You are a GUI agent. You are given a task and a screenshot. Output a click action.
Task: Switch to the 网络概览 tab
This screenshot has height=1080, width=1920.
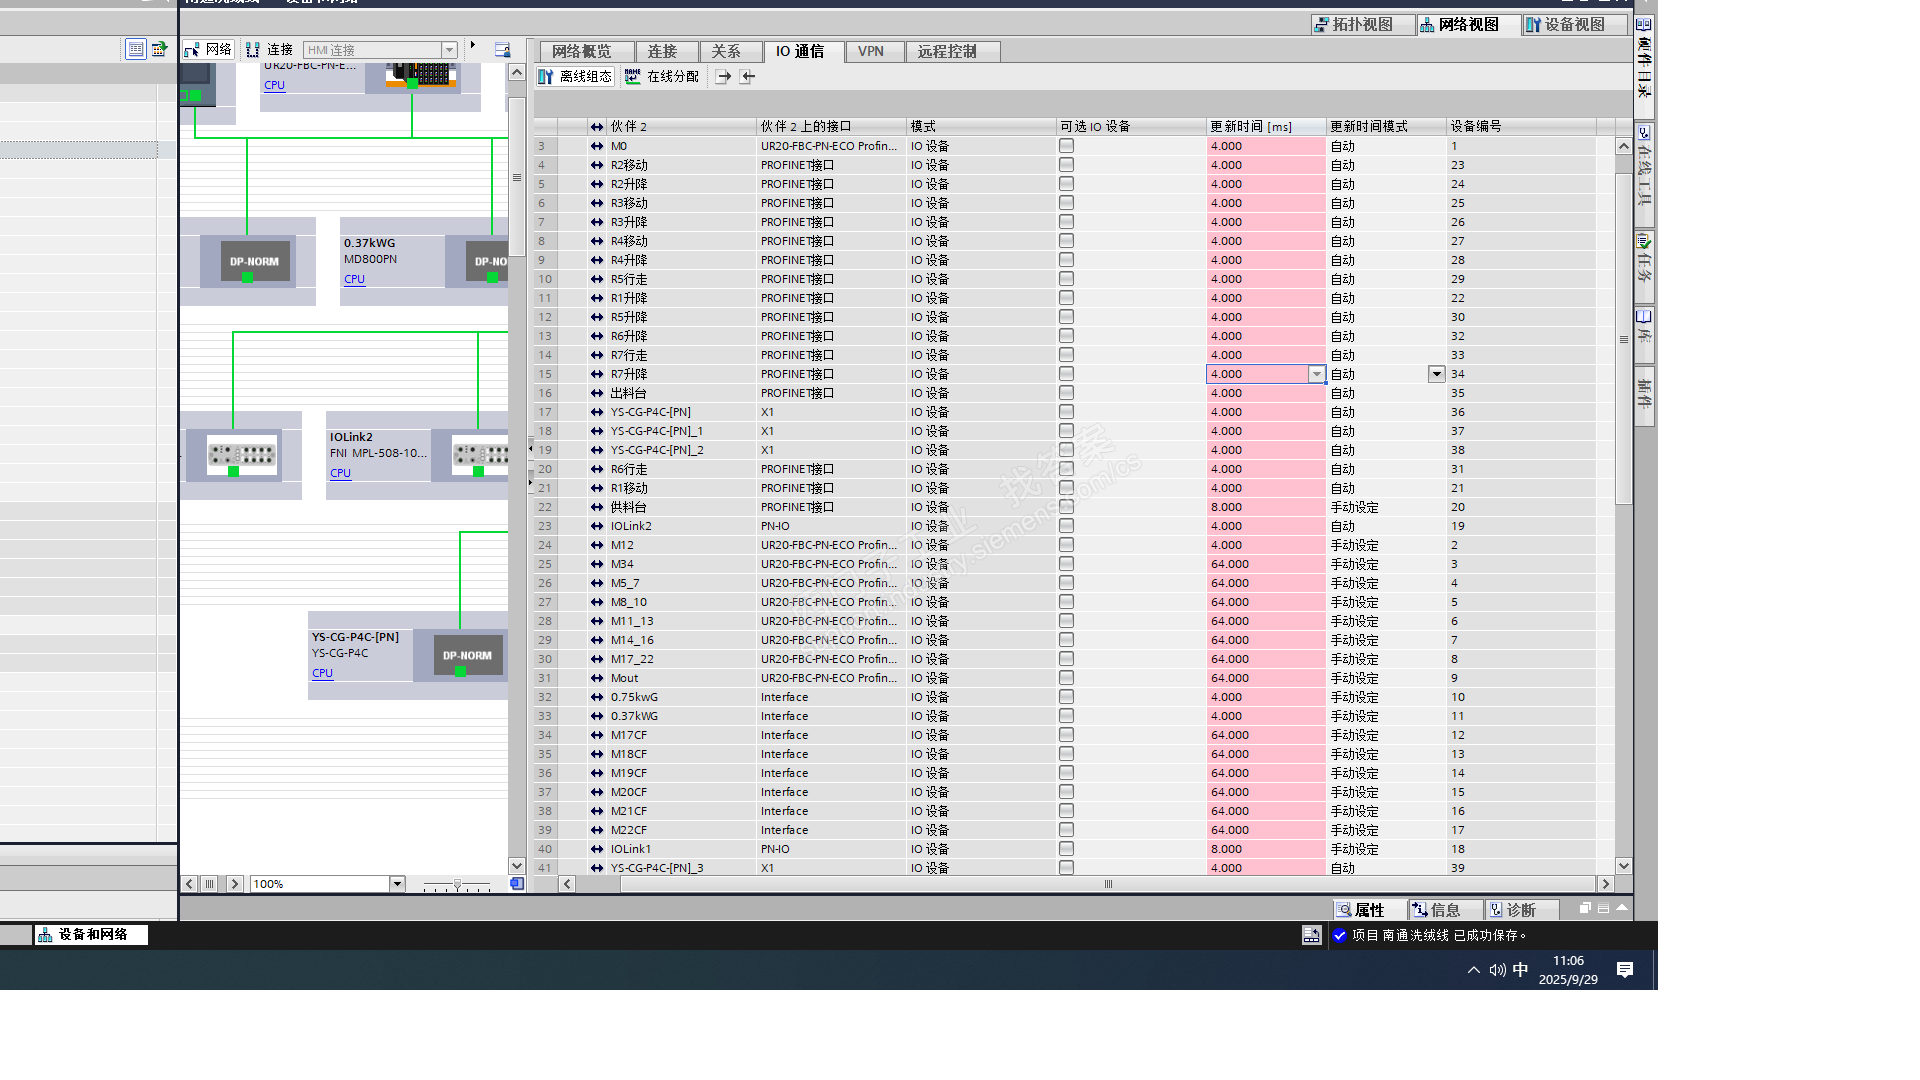pyautogui.click(x=582, y=51)
